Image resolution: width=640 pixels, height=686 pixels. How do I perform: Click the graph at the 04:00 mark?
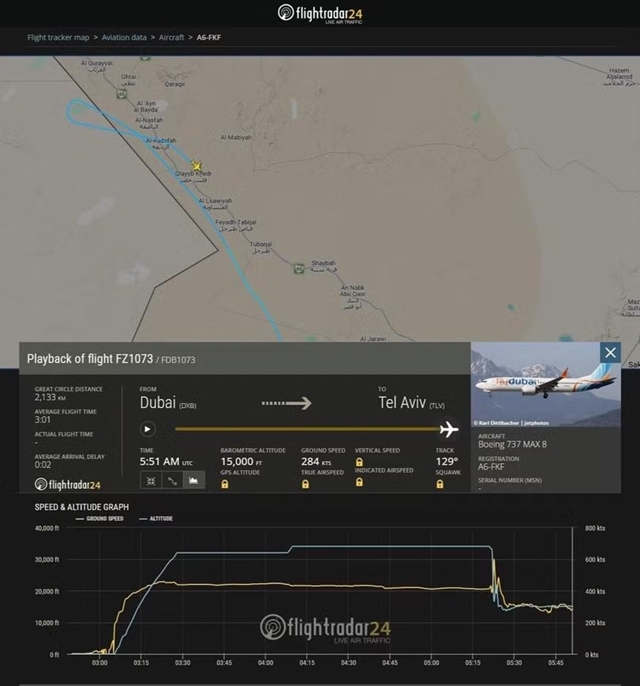(266, 662)
